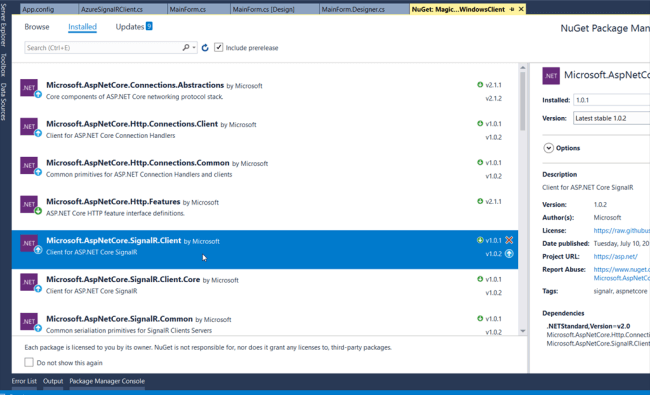Image resolution: width=650 pixels, height=395 pixels.
Task: Select Microsoft.AspNetCore.Http.Features package
Action: [264, 207]
